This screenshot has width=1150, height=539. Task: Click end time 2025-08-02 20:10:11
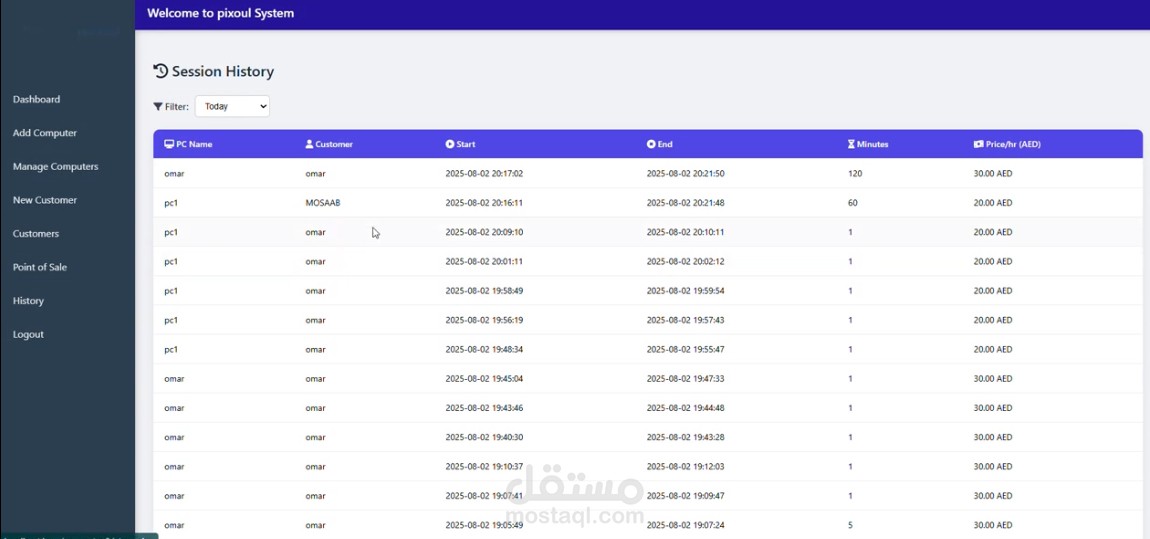(x=686, y=232)
